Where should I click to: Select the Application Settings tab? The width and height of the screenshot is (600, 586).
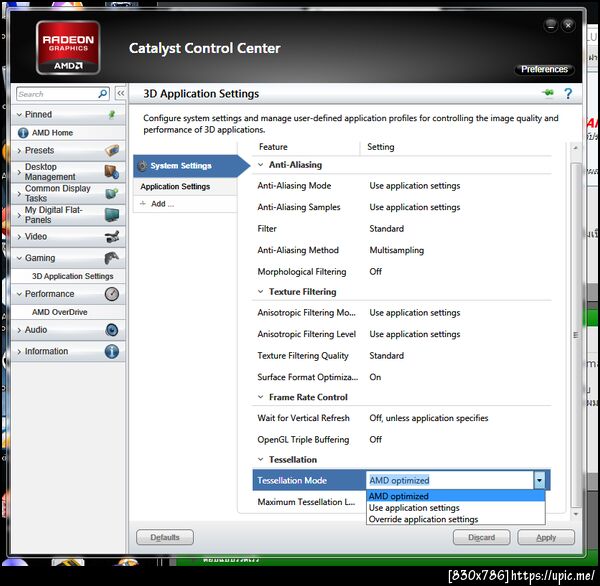pyautogui.click(x=185, y=186)
